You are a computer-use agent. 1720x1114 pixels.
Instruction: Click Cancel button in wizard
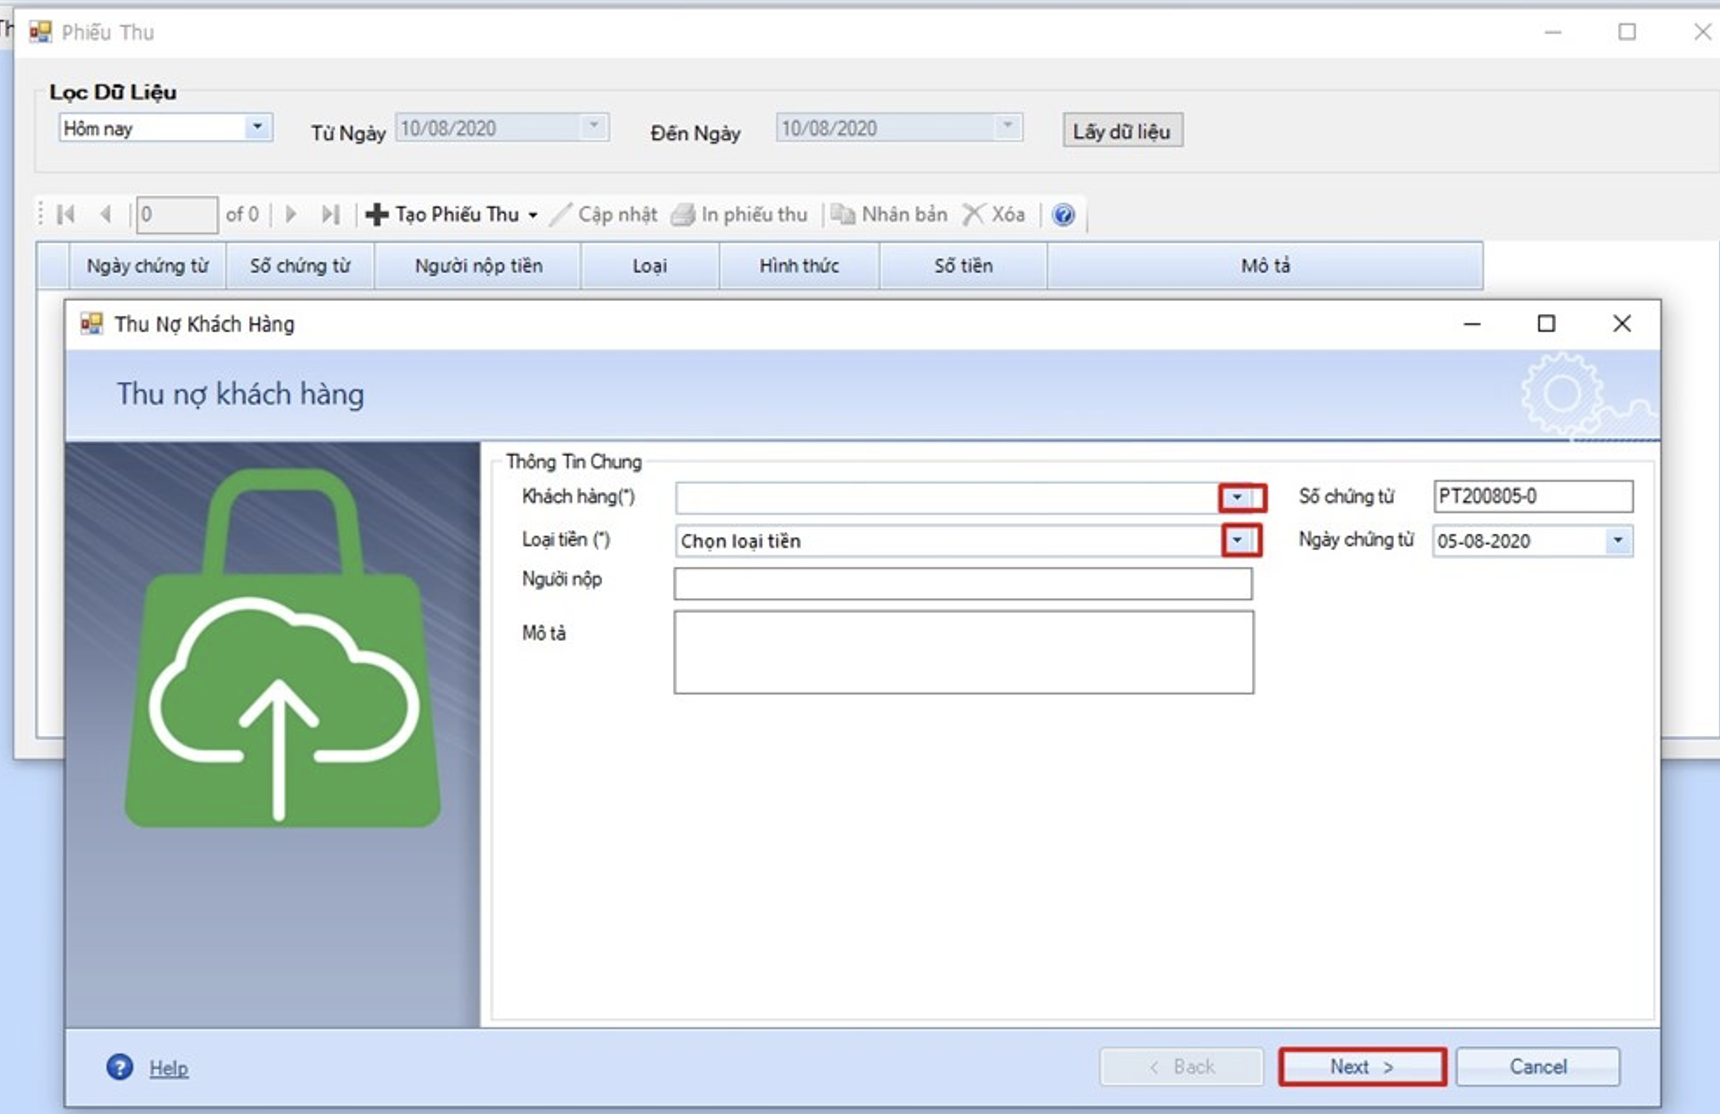point(1538,1067)
